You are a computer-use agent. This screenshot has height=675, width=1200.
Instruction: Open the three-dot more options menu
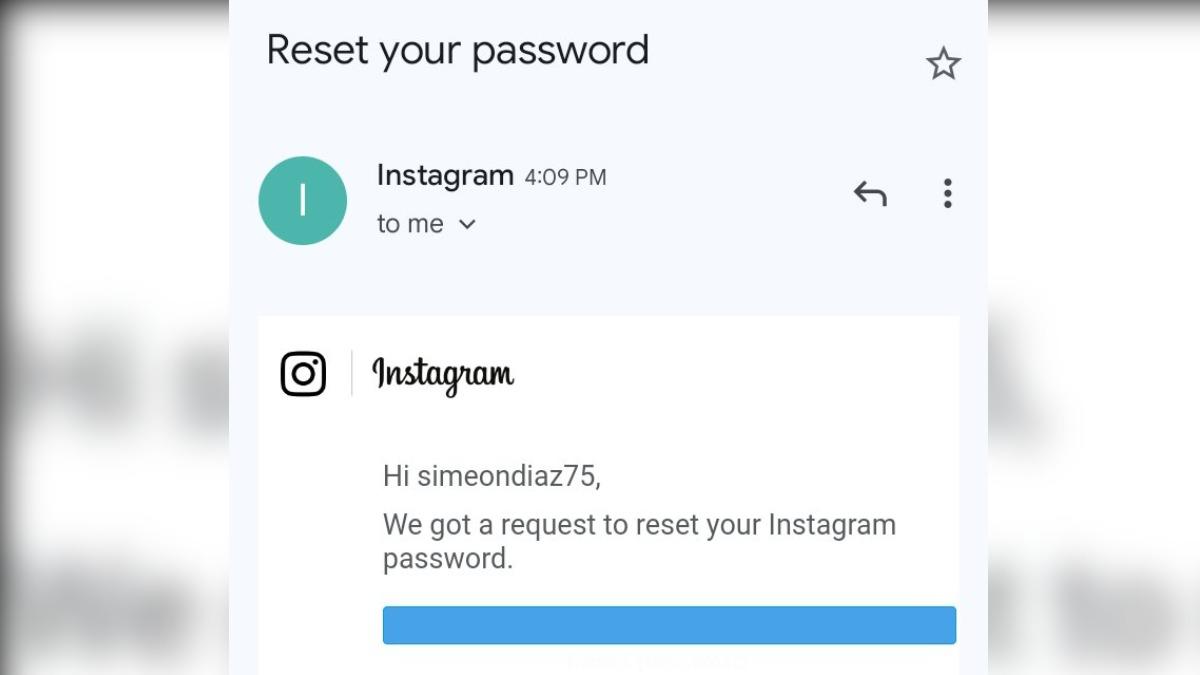[947, 193]
